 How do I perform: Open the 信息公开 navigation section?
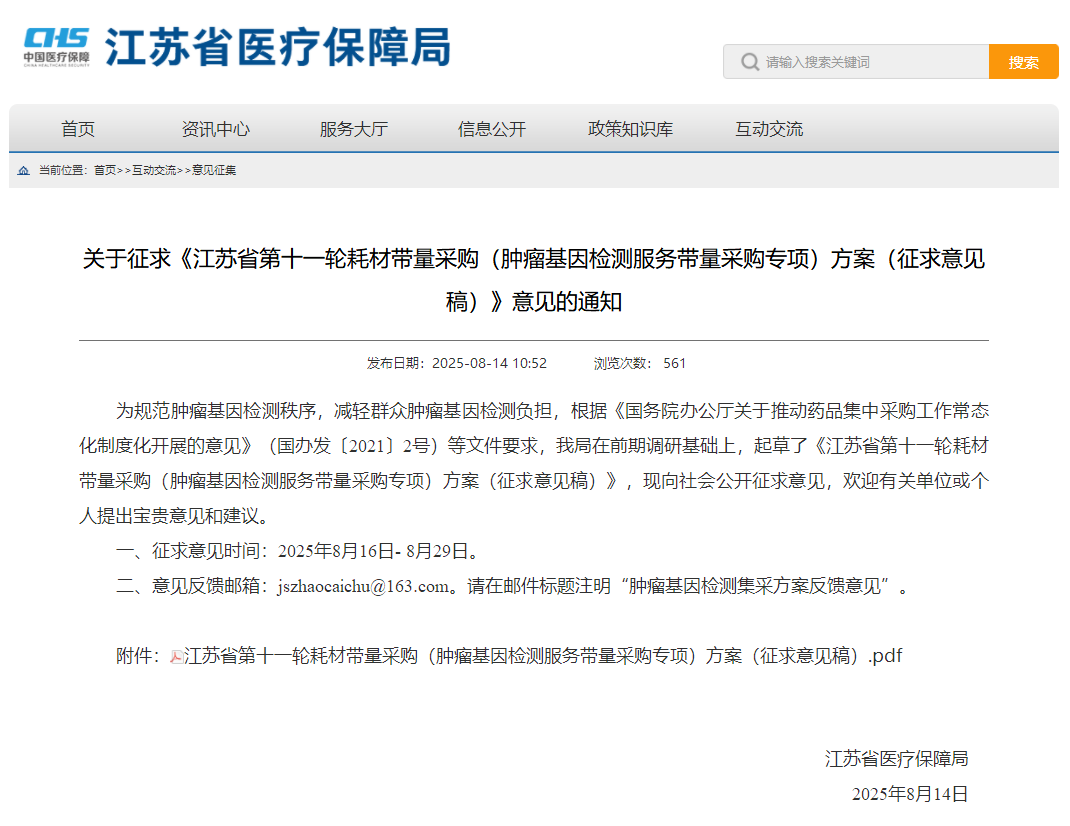point(491,129)
